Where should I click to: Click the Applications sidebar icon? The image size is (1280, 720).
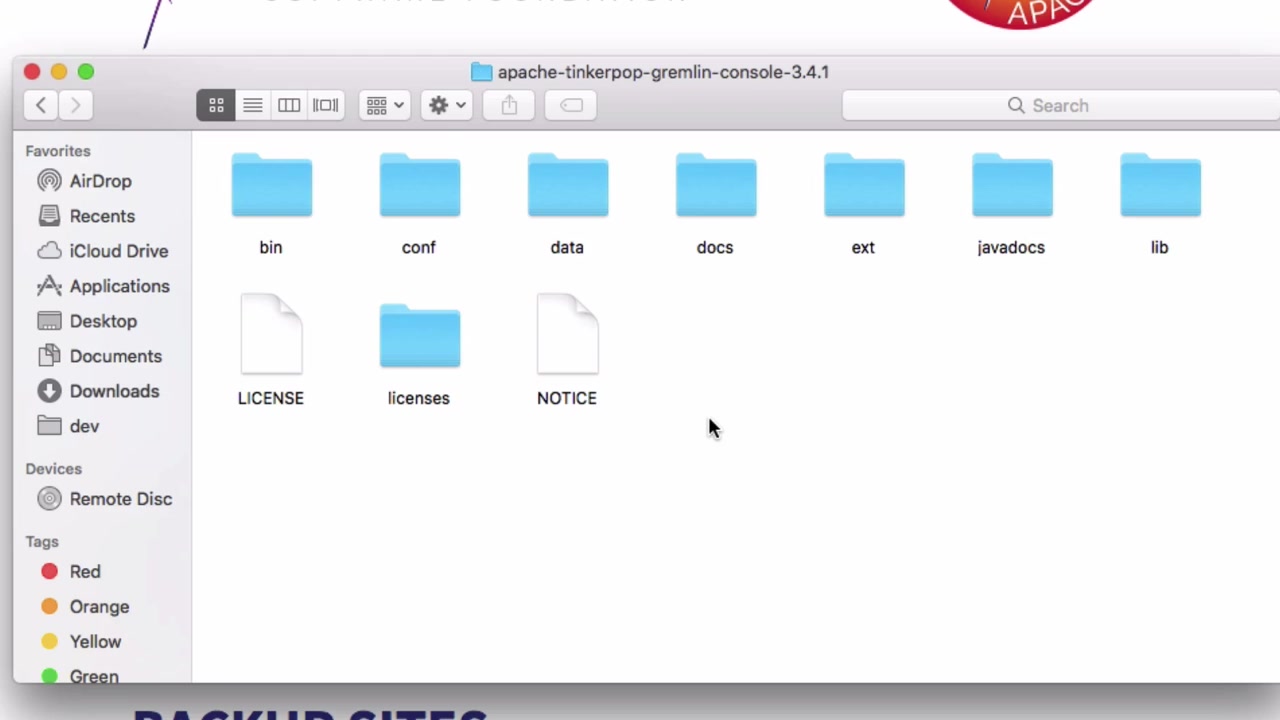[x=49, y=286]
